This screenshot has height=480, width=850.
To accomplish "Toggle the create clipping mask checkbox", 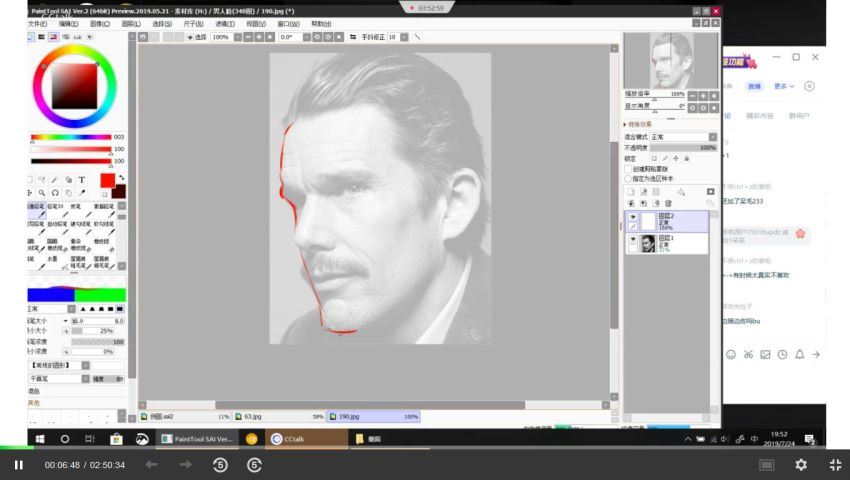I will 628,169.
